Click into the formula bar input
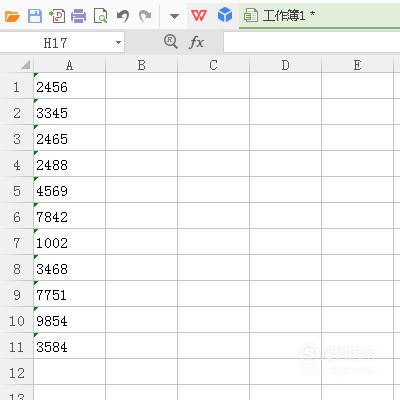The width and height of the screenshot is (400, 400). [x=312, y=42]
